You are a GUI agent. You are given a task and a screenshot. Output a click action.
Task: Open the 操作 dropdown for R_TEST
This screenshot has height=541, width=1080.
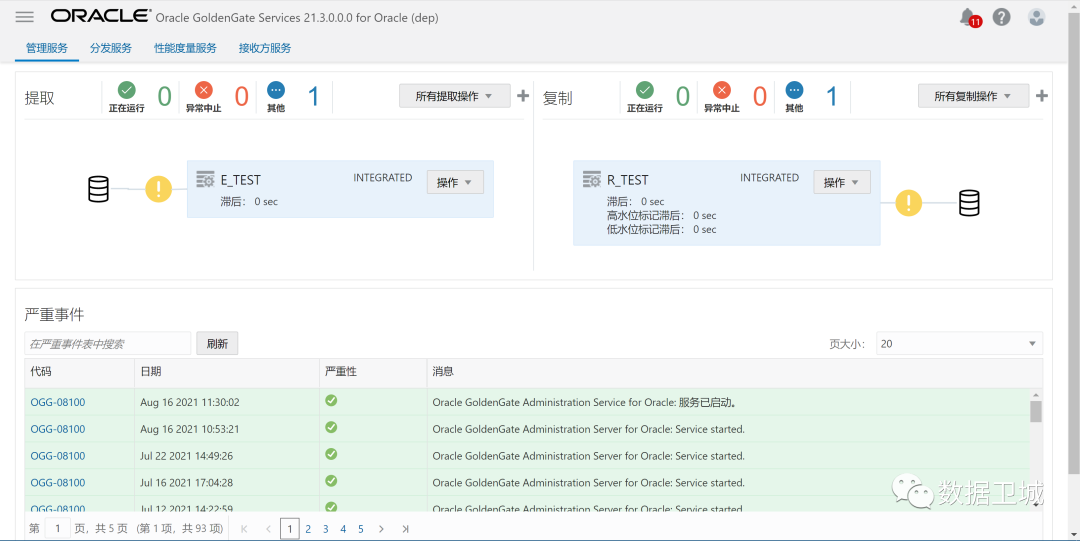click(x=842, y=182)
